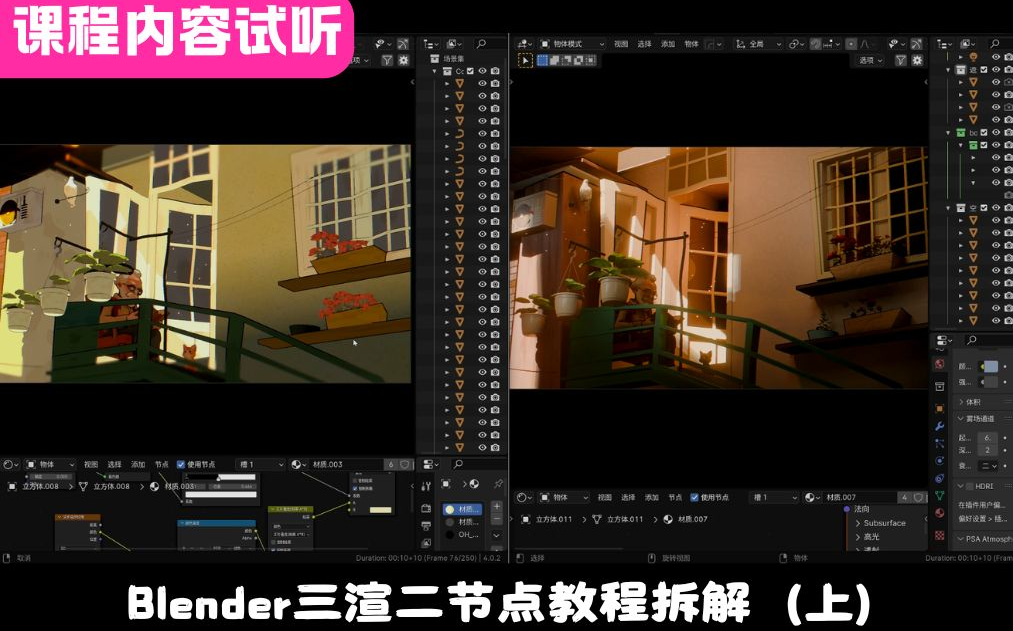The image size is (1013, 631).
Task: Open 选项 dropdown in right viewport
Action: [870, 60]
